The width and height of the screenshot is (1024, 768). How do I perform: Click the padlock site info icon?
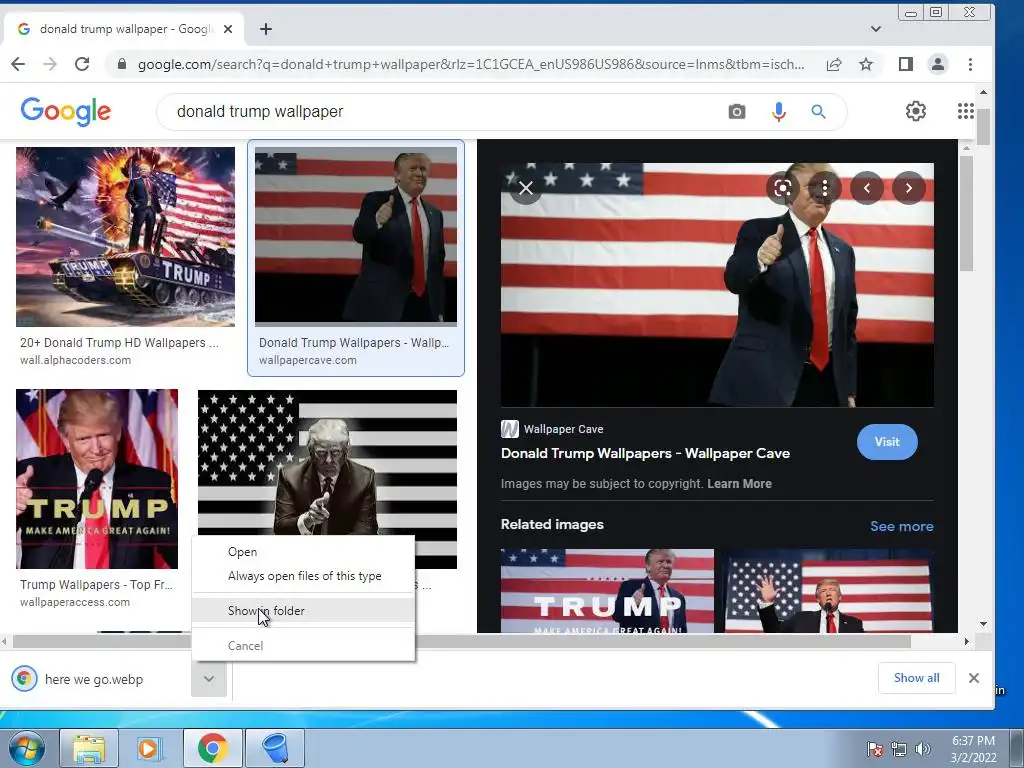[121, 64]
